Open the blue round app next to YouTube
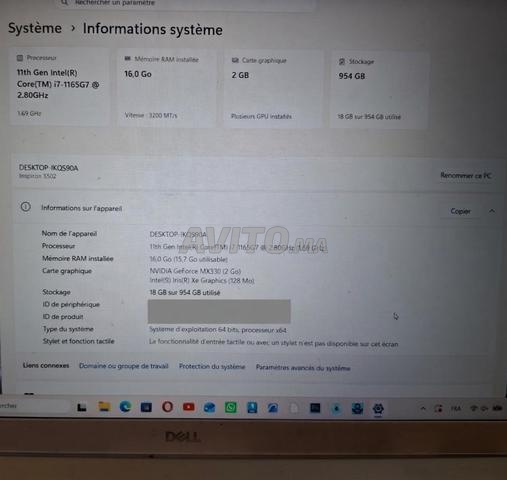Viewport: 507px width, 480px height. click(210, 408)
